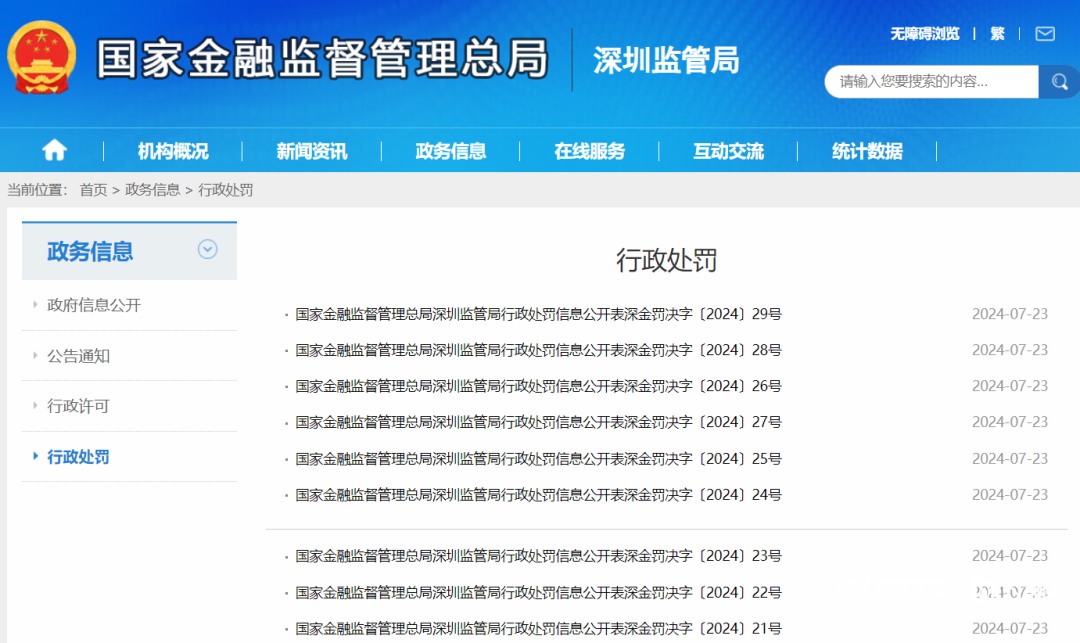The width and height of the screenshot is (1080, 643).
Task: Click the magnifier search button
Action: pos(1058,82)
